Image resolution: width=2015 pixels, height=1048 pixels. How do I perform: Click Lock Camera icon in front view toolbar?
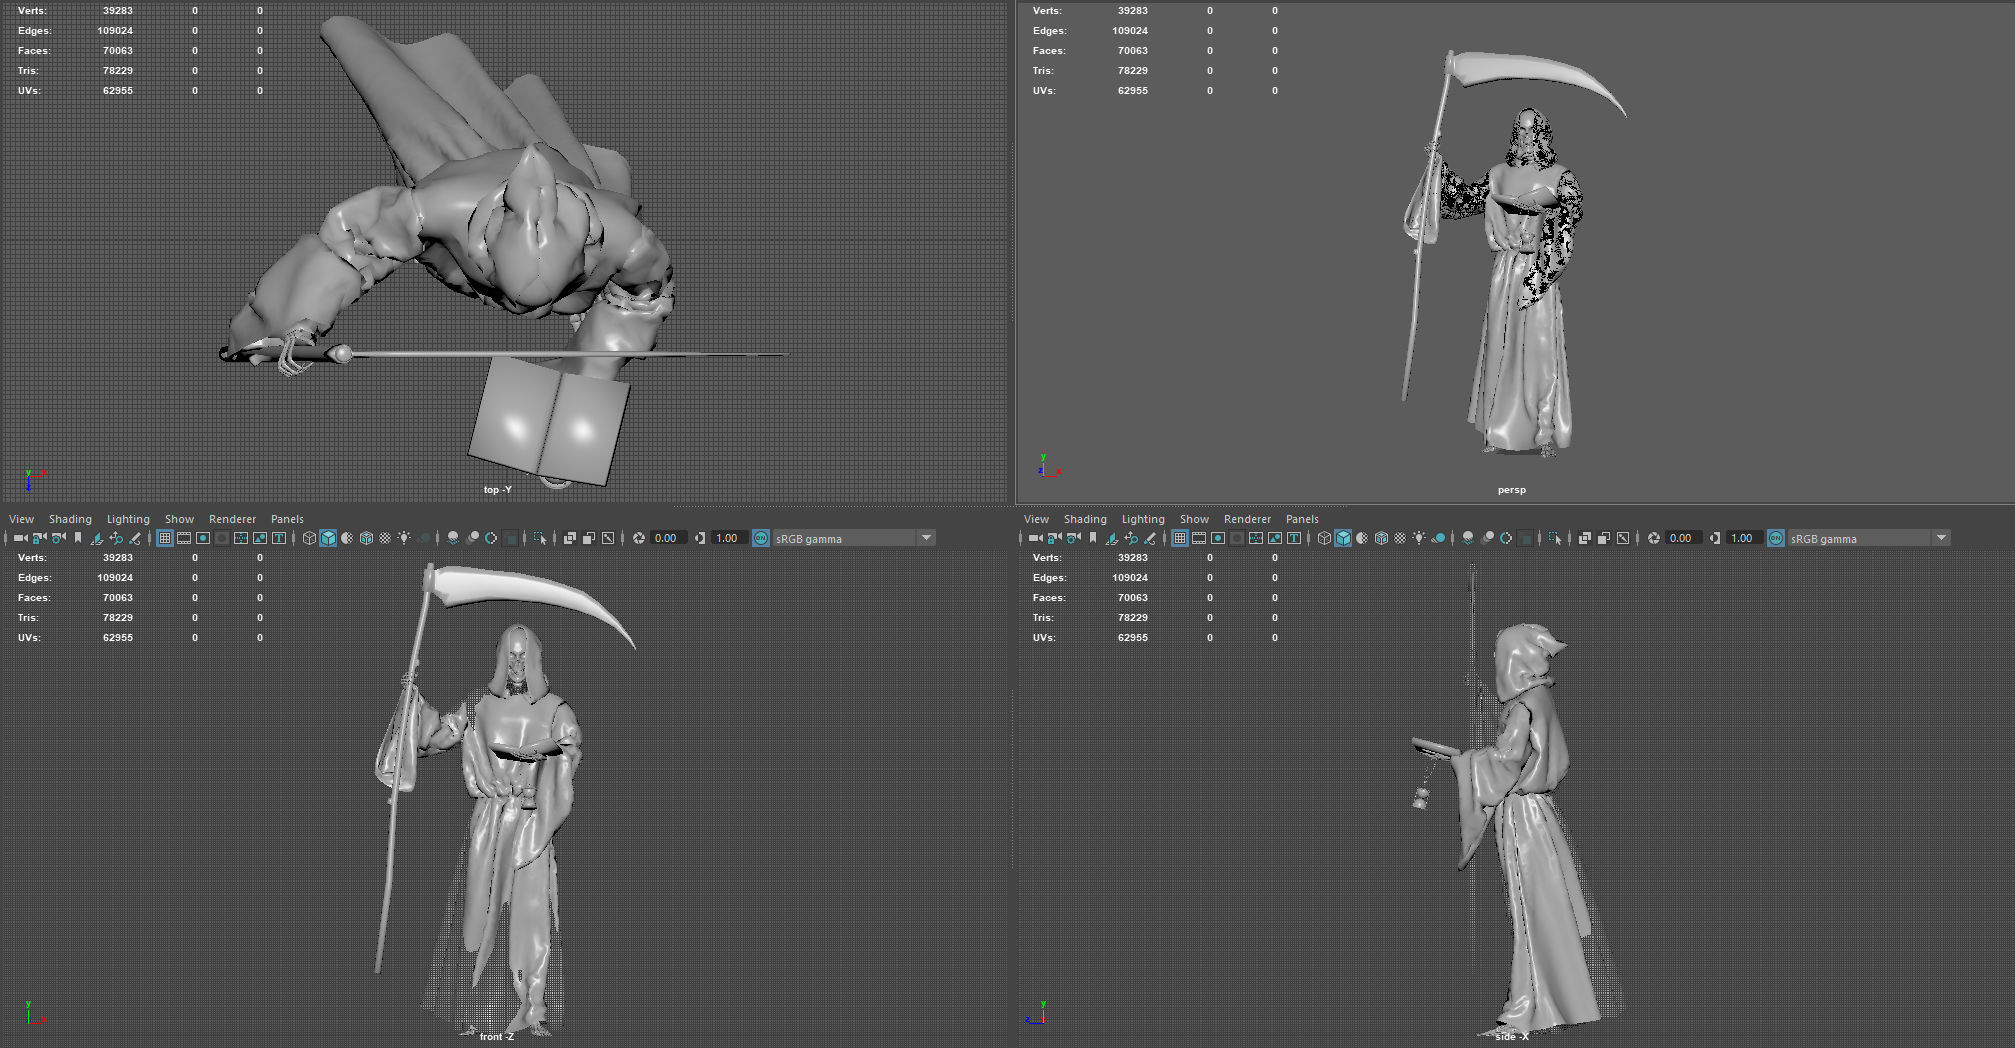(x=40, y=538)
